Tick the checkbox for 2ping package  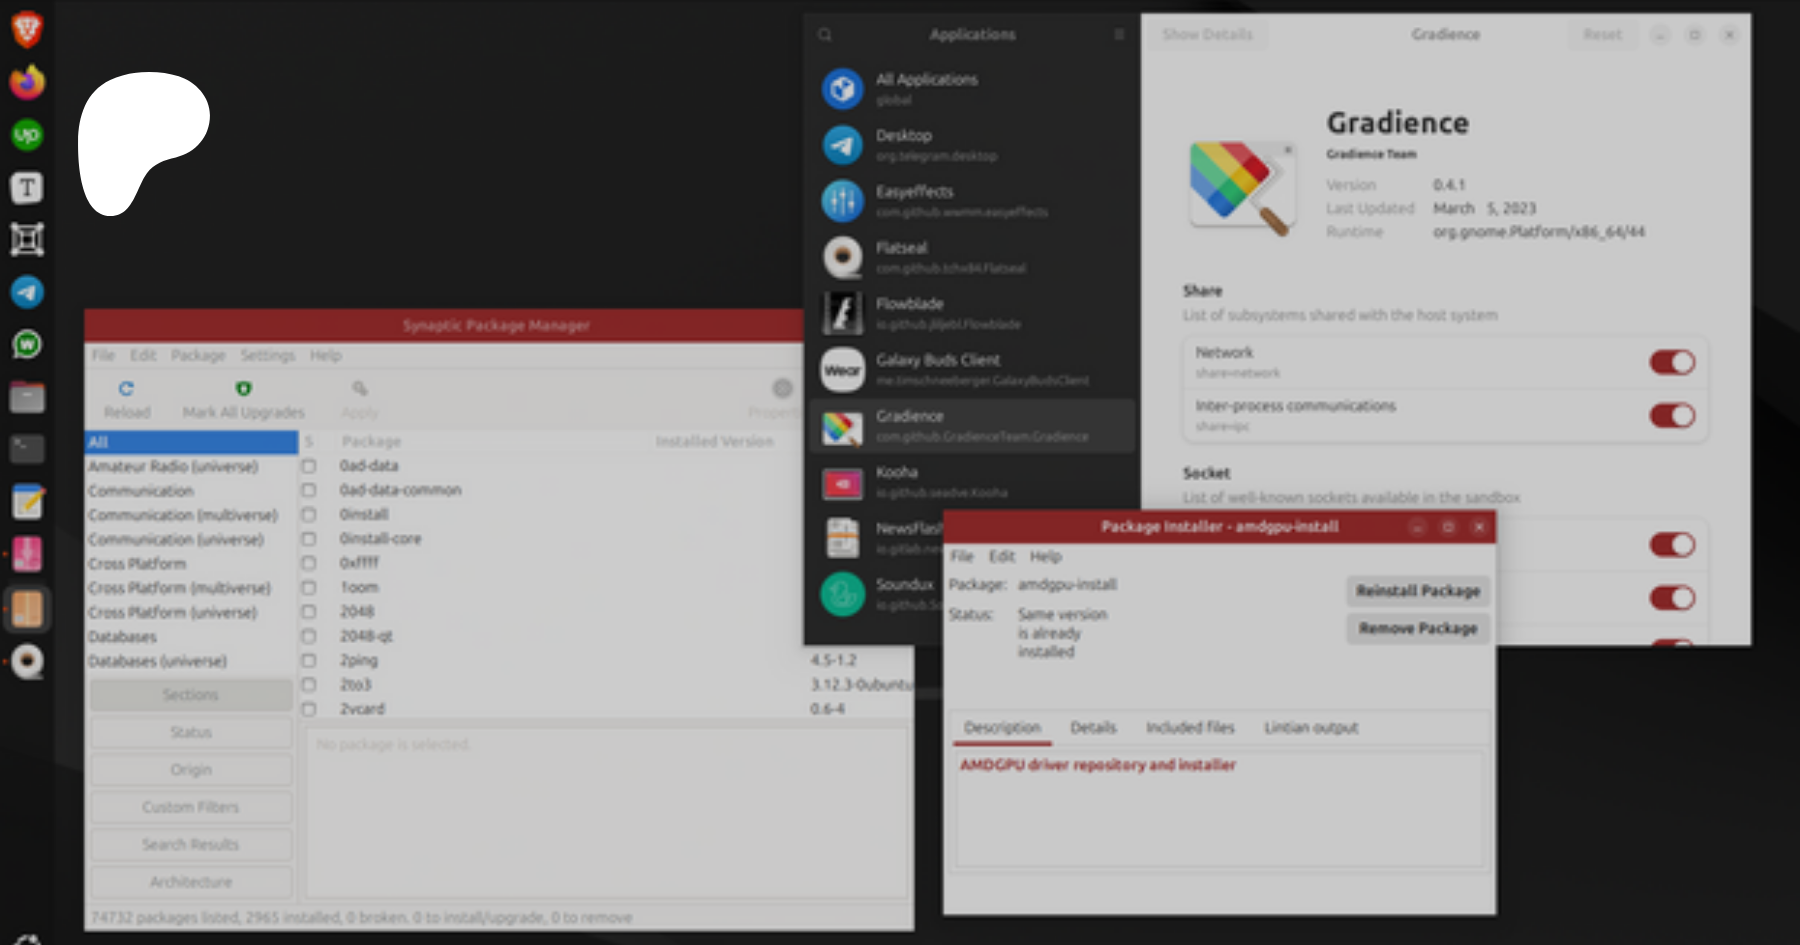coord(309,661)
